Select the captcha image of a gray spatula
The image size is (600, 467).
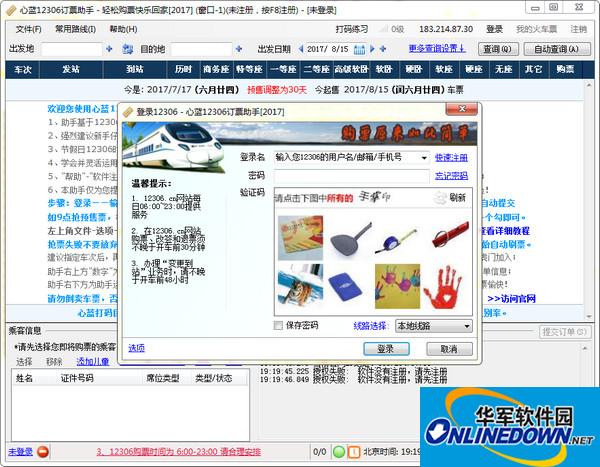(349, 237)
